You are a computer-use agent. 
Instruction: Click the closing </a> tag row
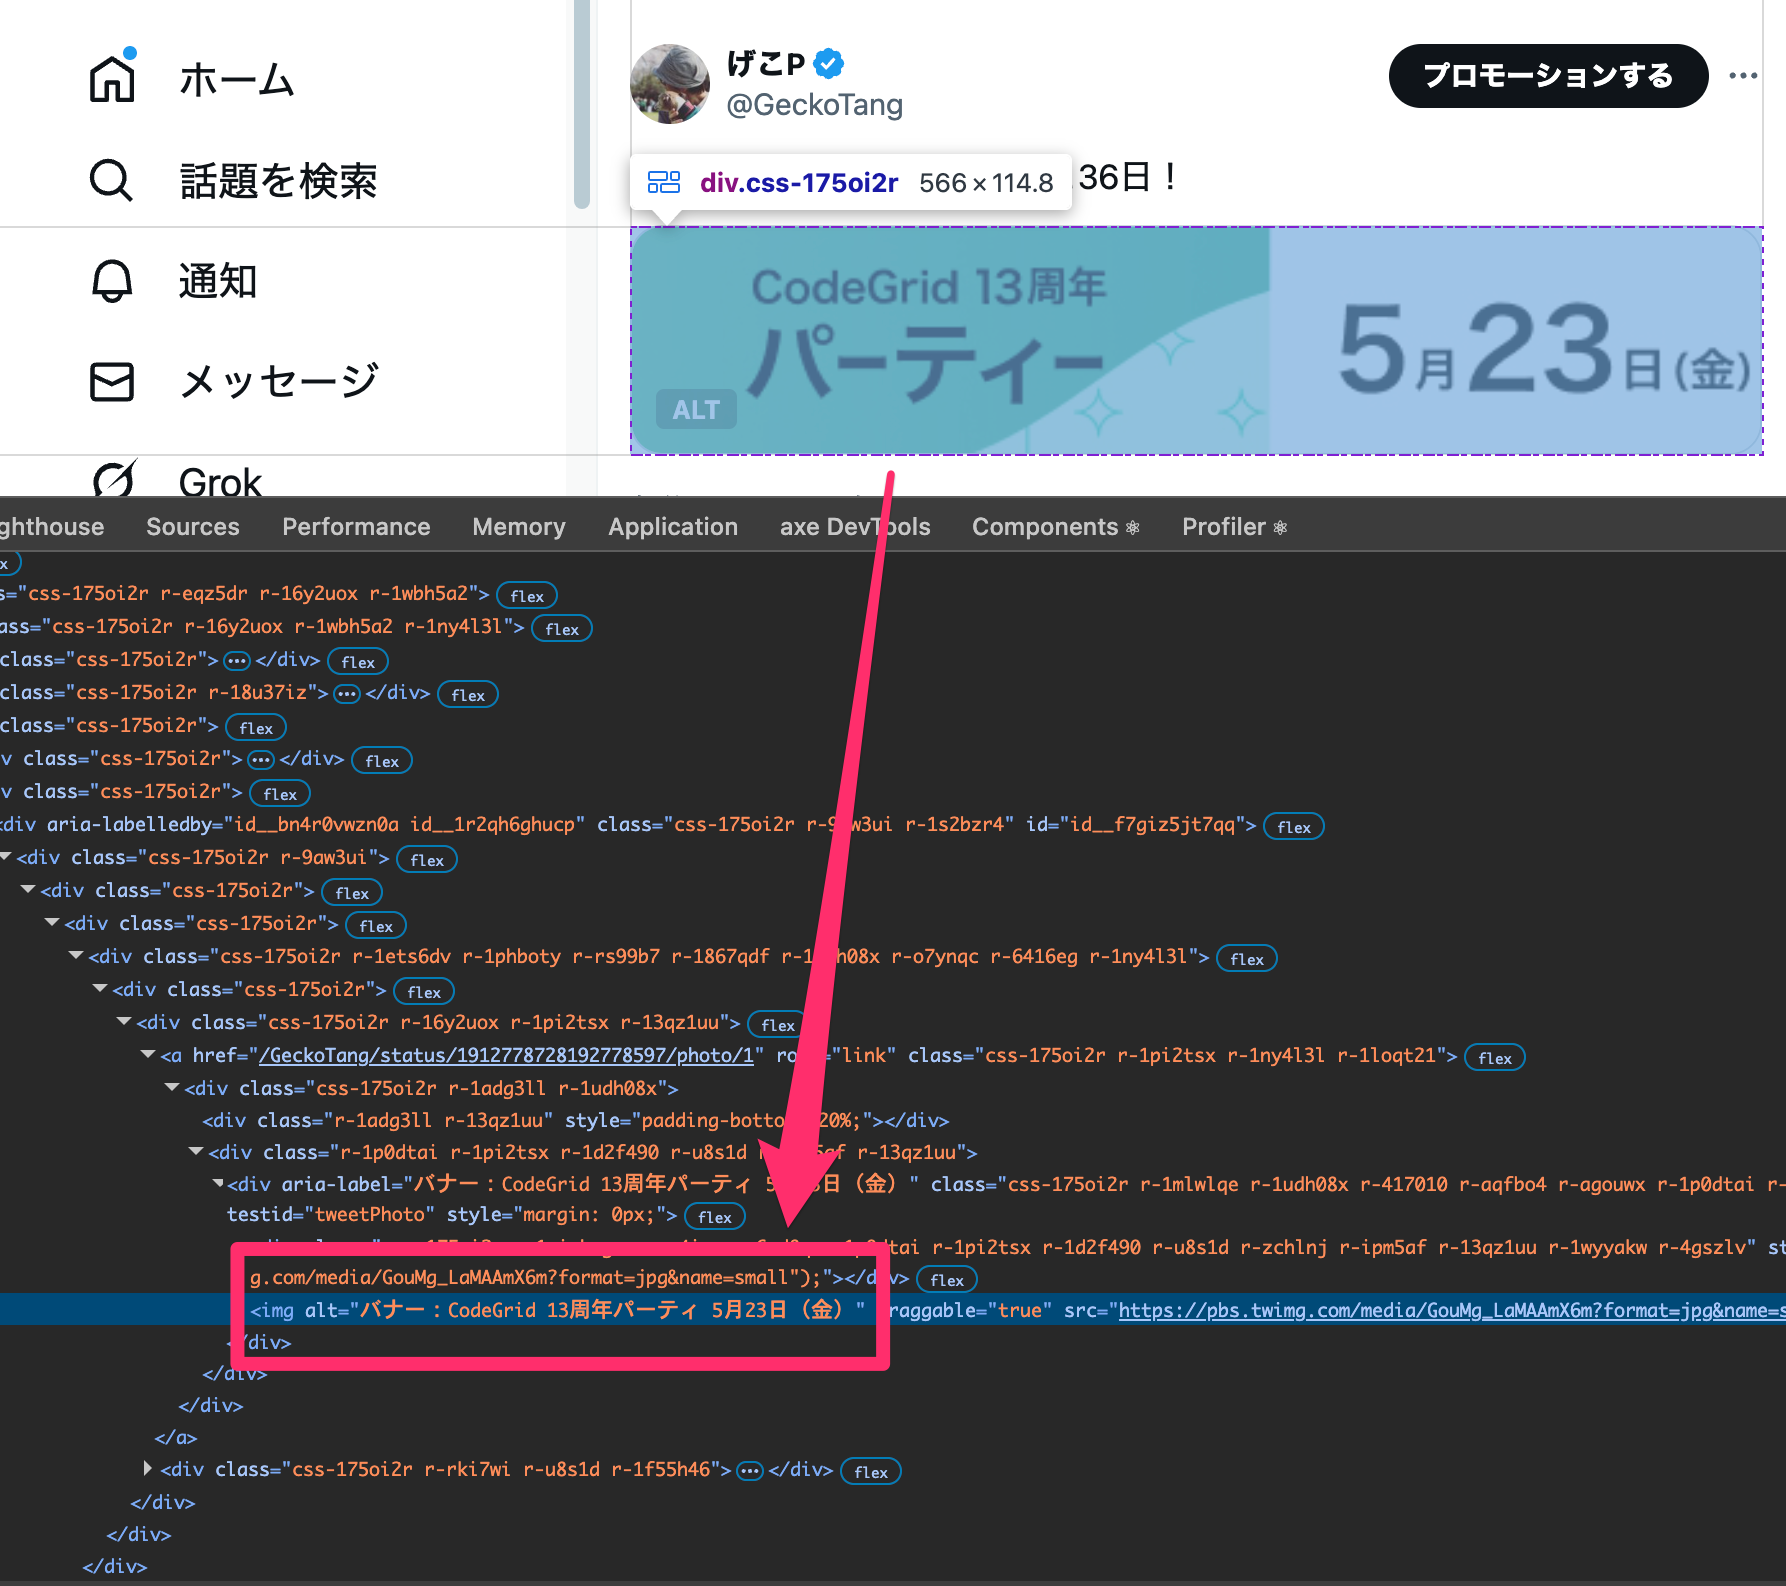176,1437
